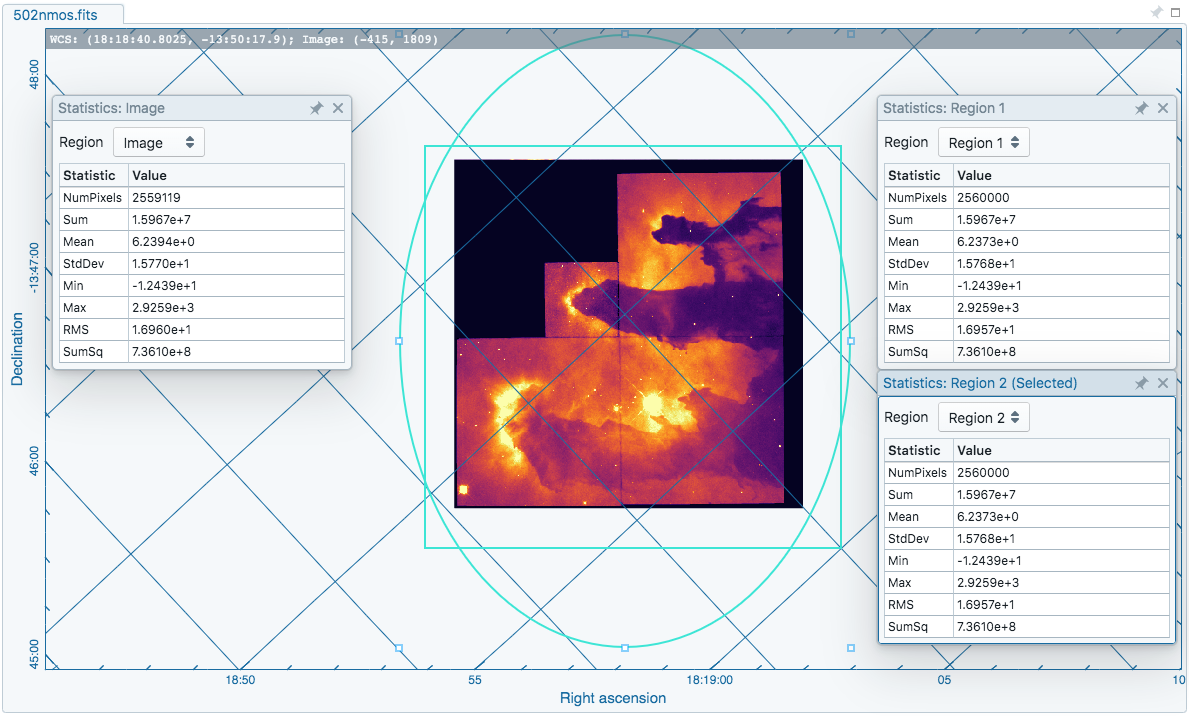Screen dimensions: 1189x716
Task: Click the Statistics: Region 2 (Selected) title
Action: [980, 383]
